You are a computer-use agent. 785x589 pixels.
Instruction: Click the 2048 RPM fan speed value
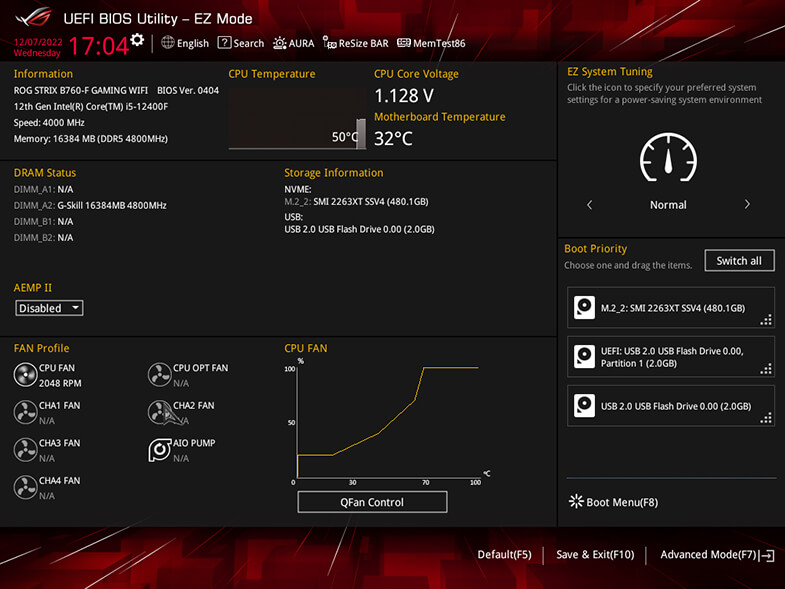[x=60, y=383]
